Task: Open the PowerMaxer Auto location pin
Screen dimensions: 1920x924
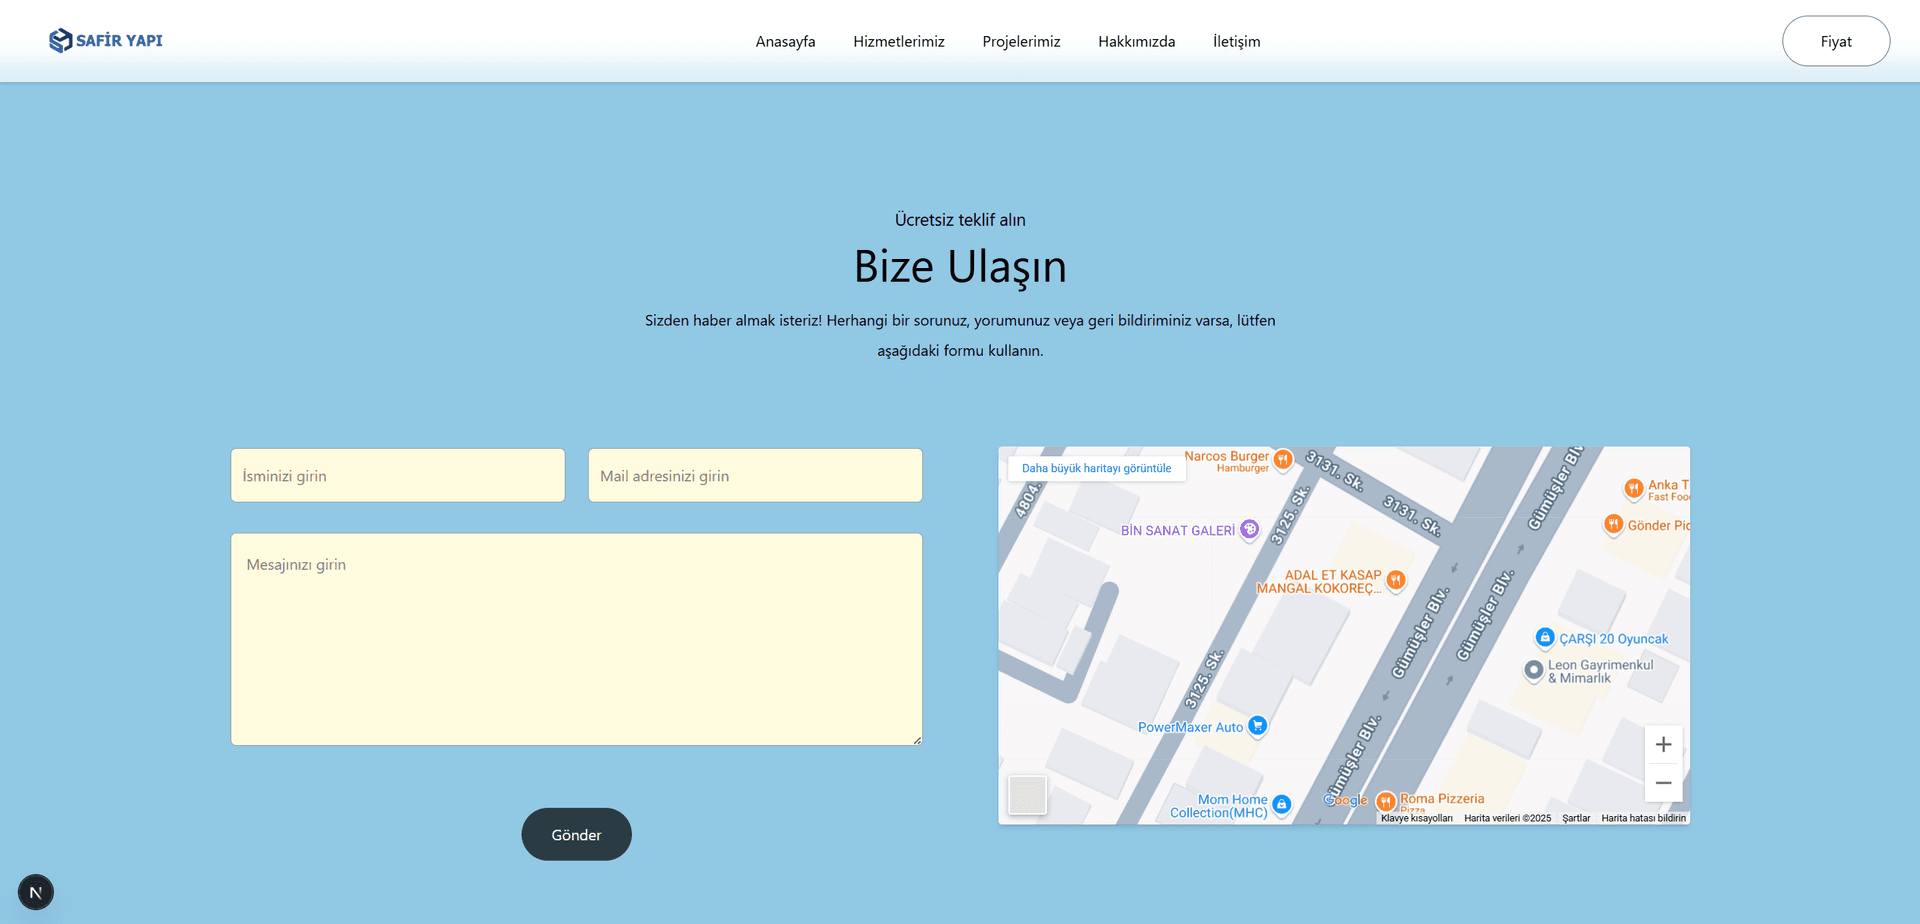Action: pyautogui.click(x=1258, y=727)
